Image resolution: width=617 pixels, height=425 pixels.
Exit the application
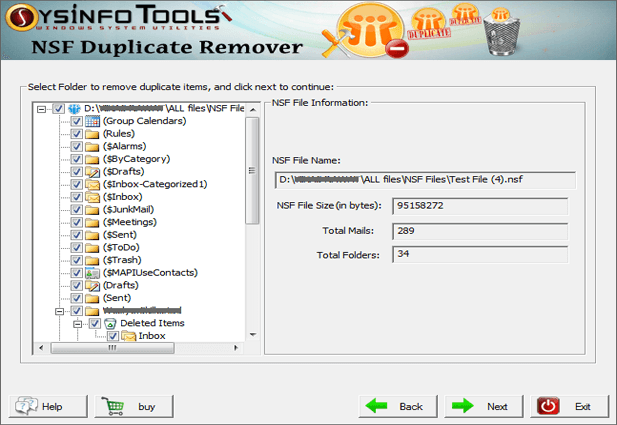tap(569, 407)
